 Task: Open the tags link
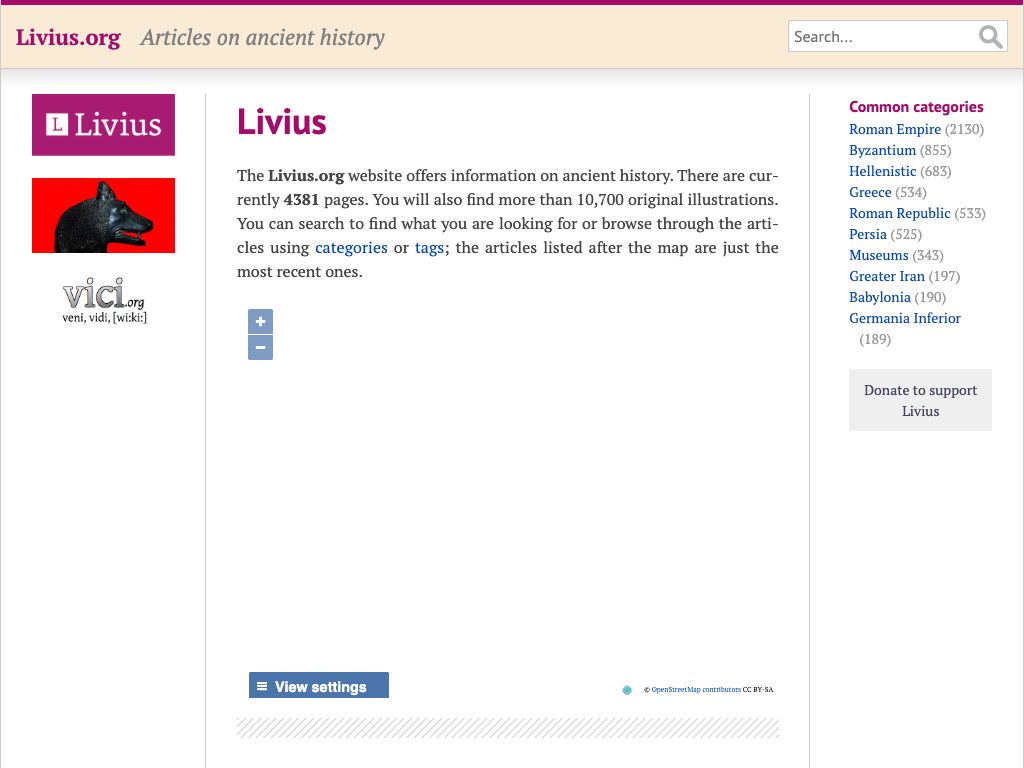pos(429,248)
